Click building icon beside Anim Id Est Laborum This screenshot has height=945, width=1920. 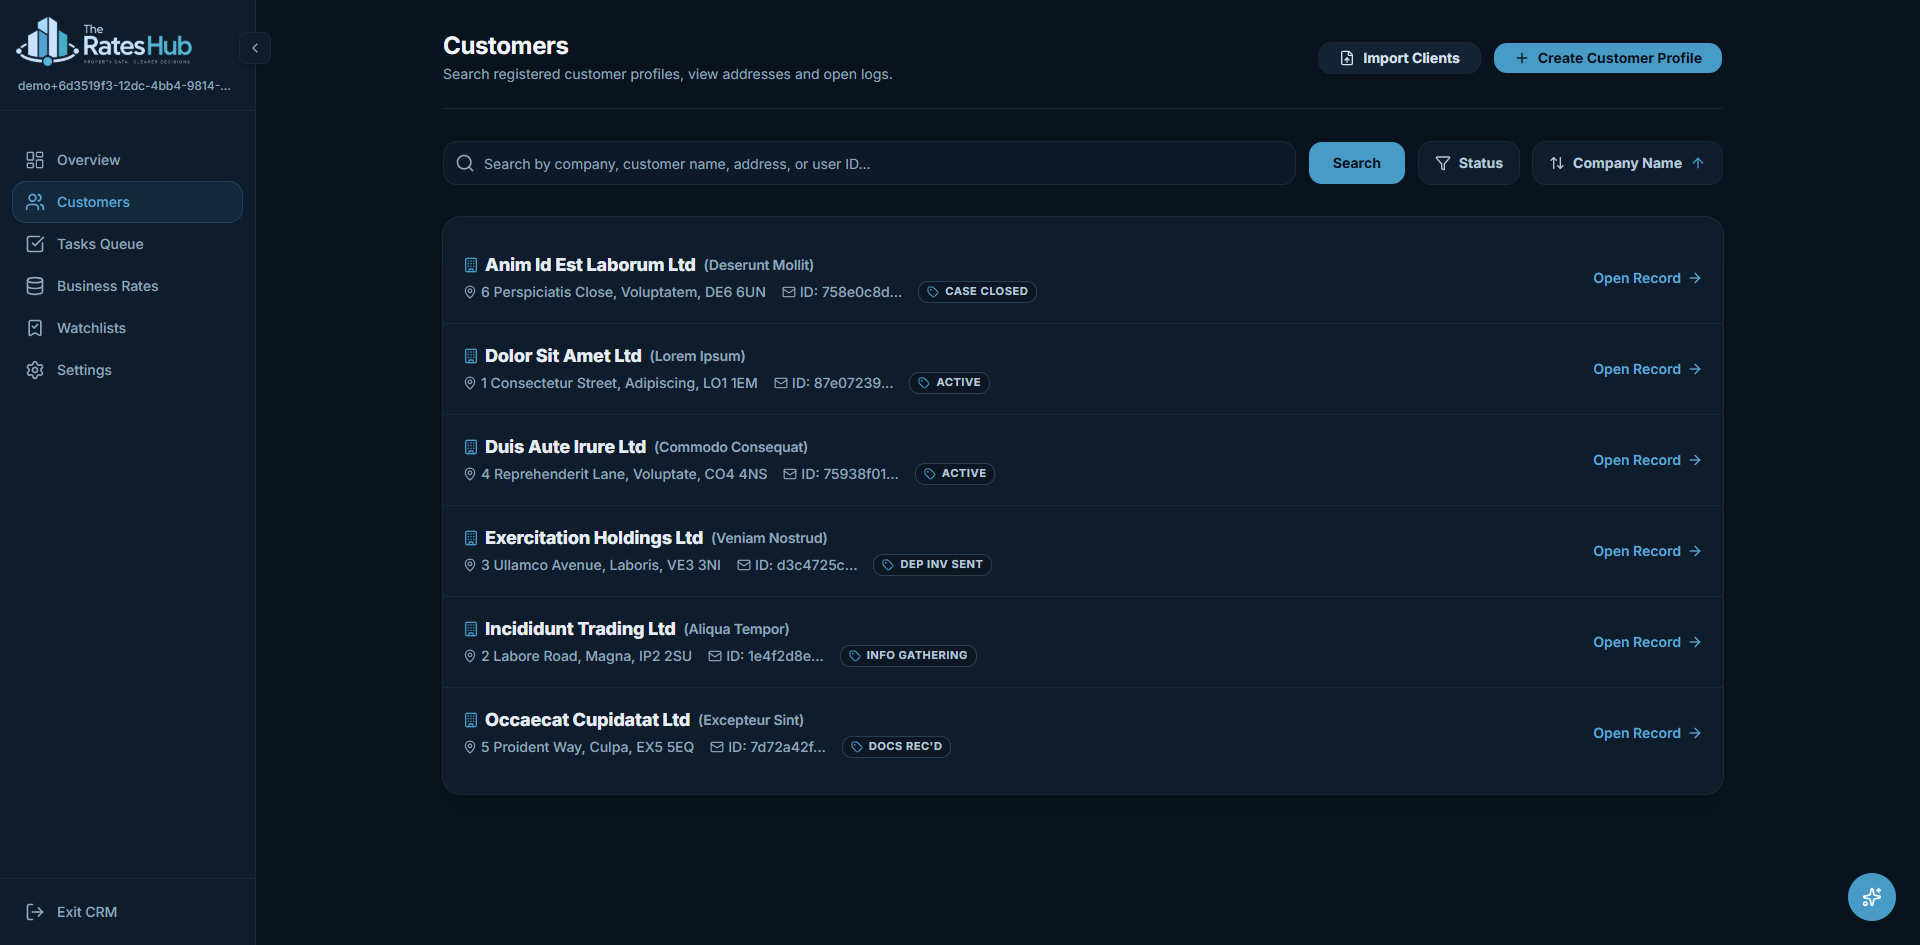(x=471, y=265)
